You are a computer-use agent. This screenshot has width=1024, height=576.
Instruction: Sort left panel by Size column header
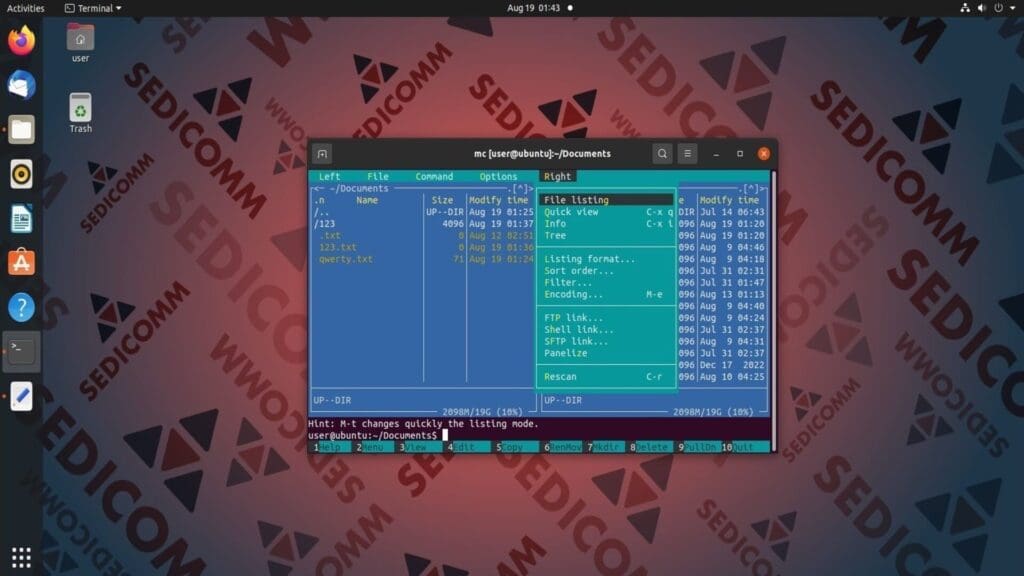pos(442,200)
